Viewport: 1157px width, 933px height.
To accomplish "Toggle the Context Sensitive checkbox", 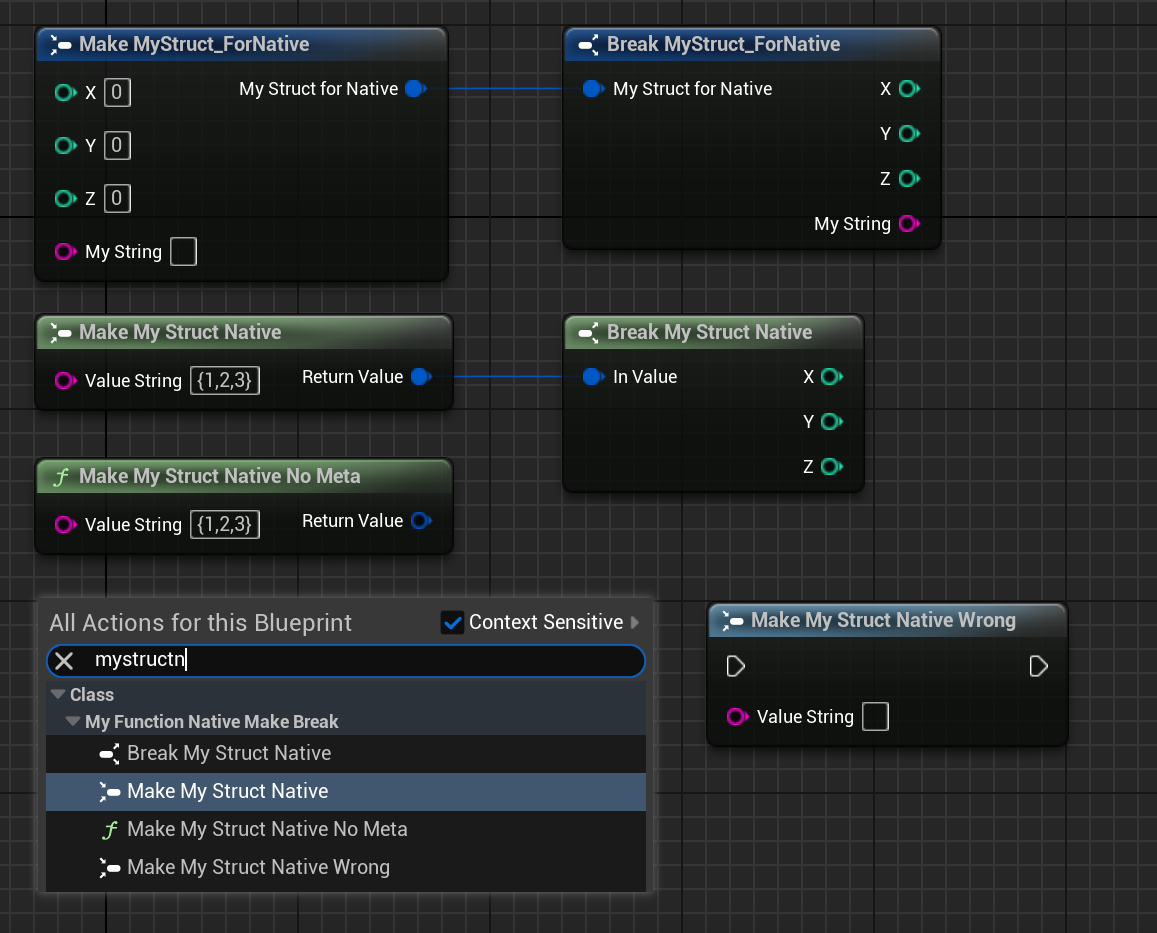I will (x=452, y=623).
